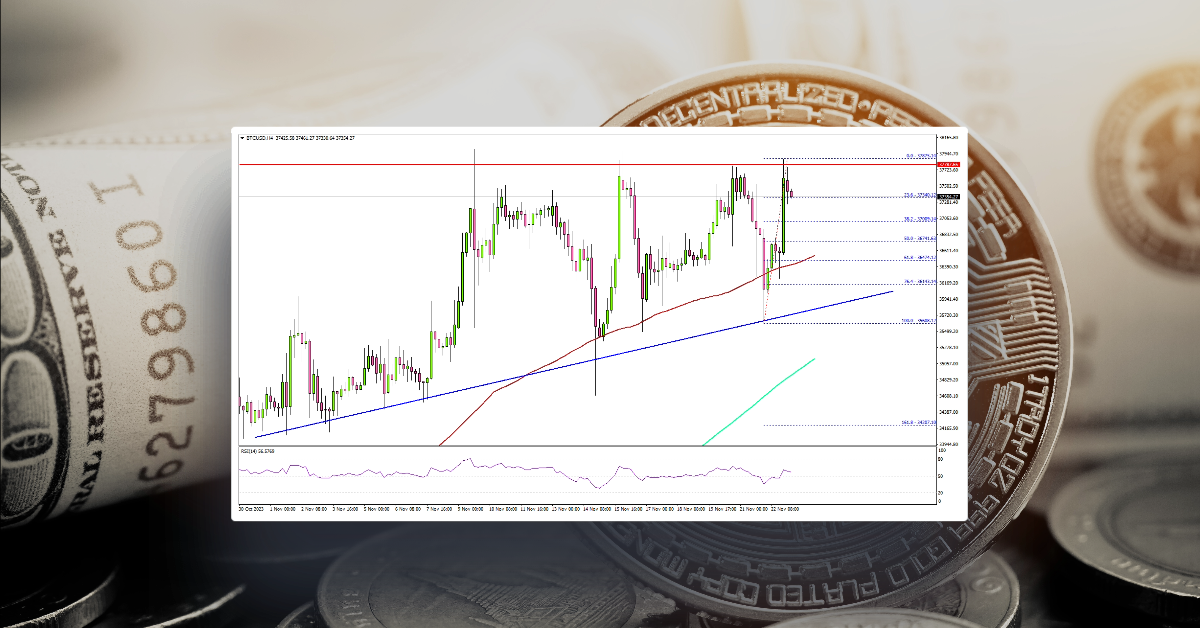The width and height of the screenshot is (1200, 628).
Task: Select the RSI(14) indicator label
Action: [x=252, y=450]
